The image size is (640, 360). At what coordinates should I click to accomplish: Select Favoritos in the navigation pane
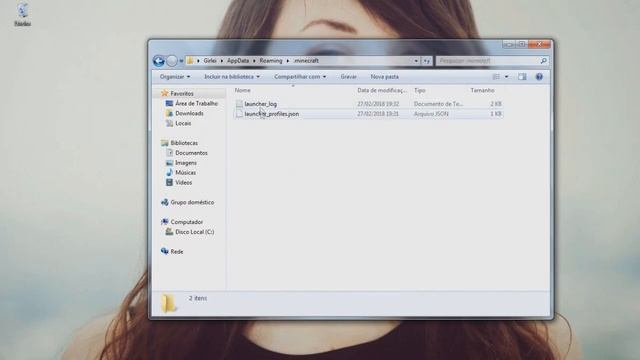tap(182, 93)
